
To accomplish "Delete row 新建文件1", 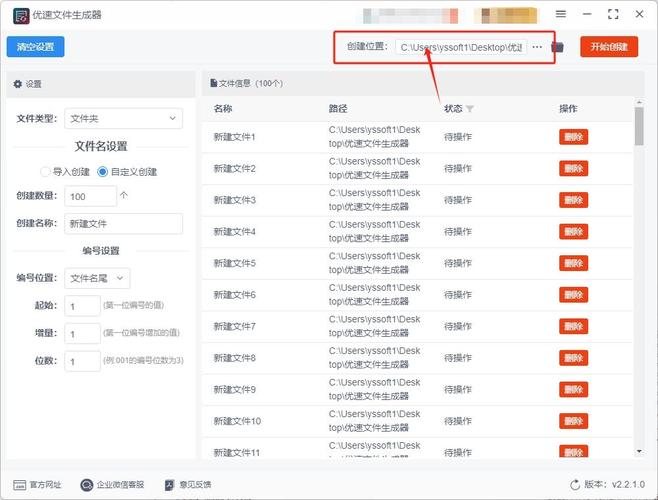I will click(573, 137).
